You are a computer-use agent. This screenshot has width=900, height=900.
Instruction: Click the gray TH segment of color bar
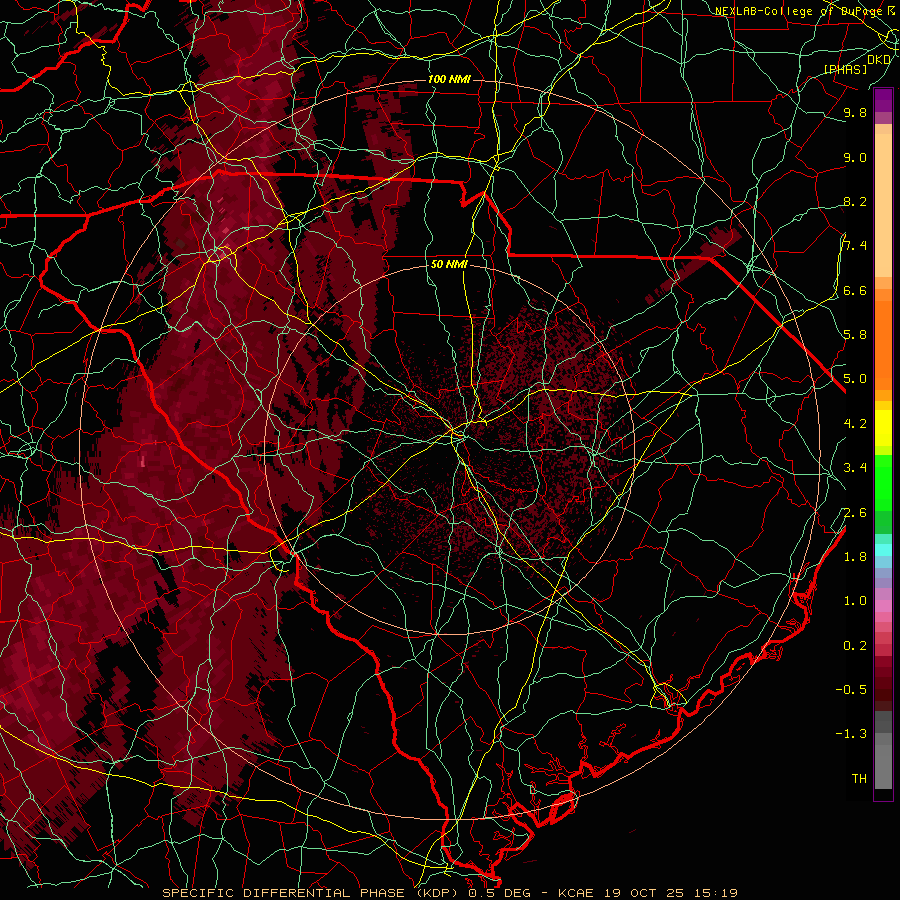pos(883,761)
